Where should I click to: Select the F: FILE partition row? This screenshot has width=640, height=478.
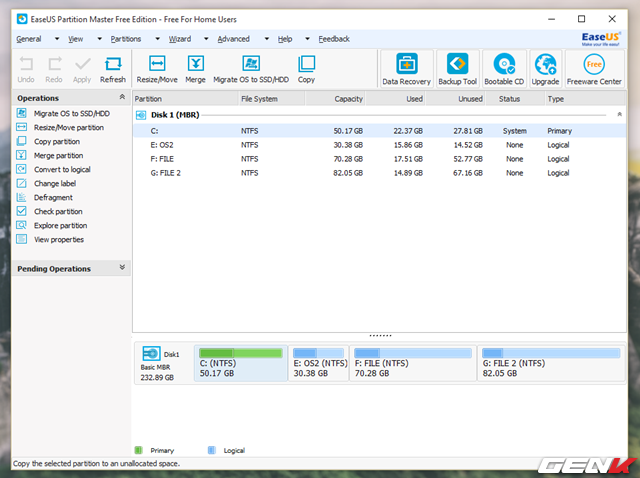379,159
